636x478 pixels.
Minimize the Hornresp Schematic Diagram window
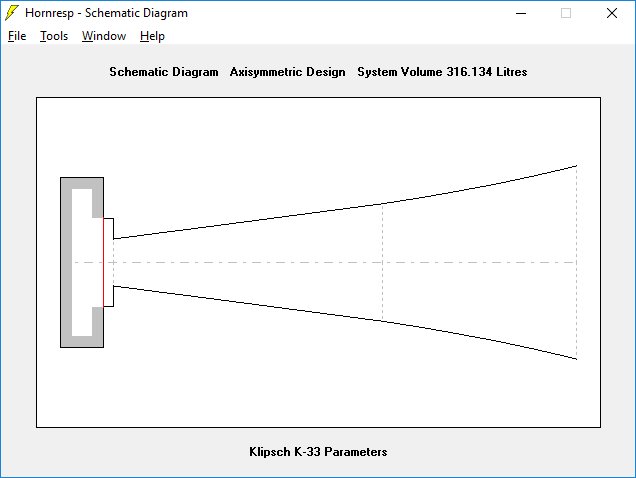(x=521, y=13)
